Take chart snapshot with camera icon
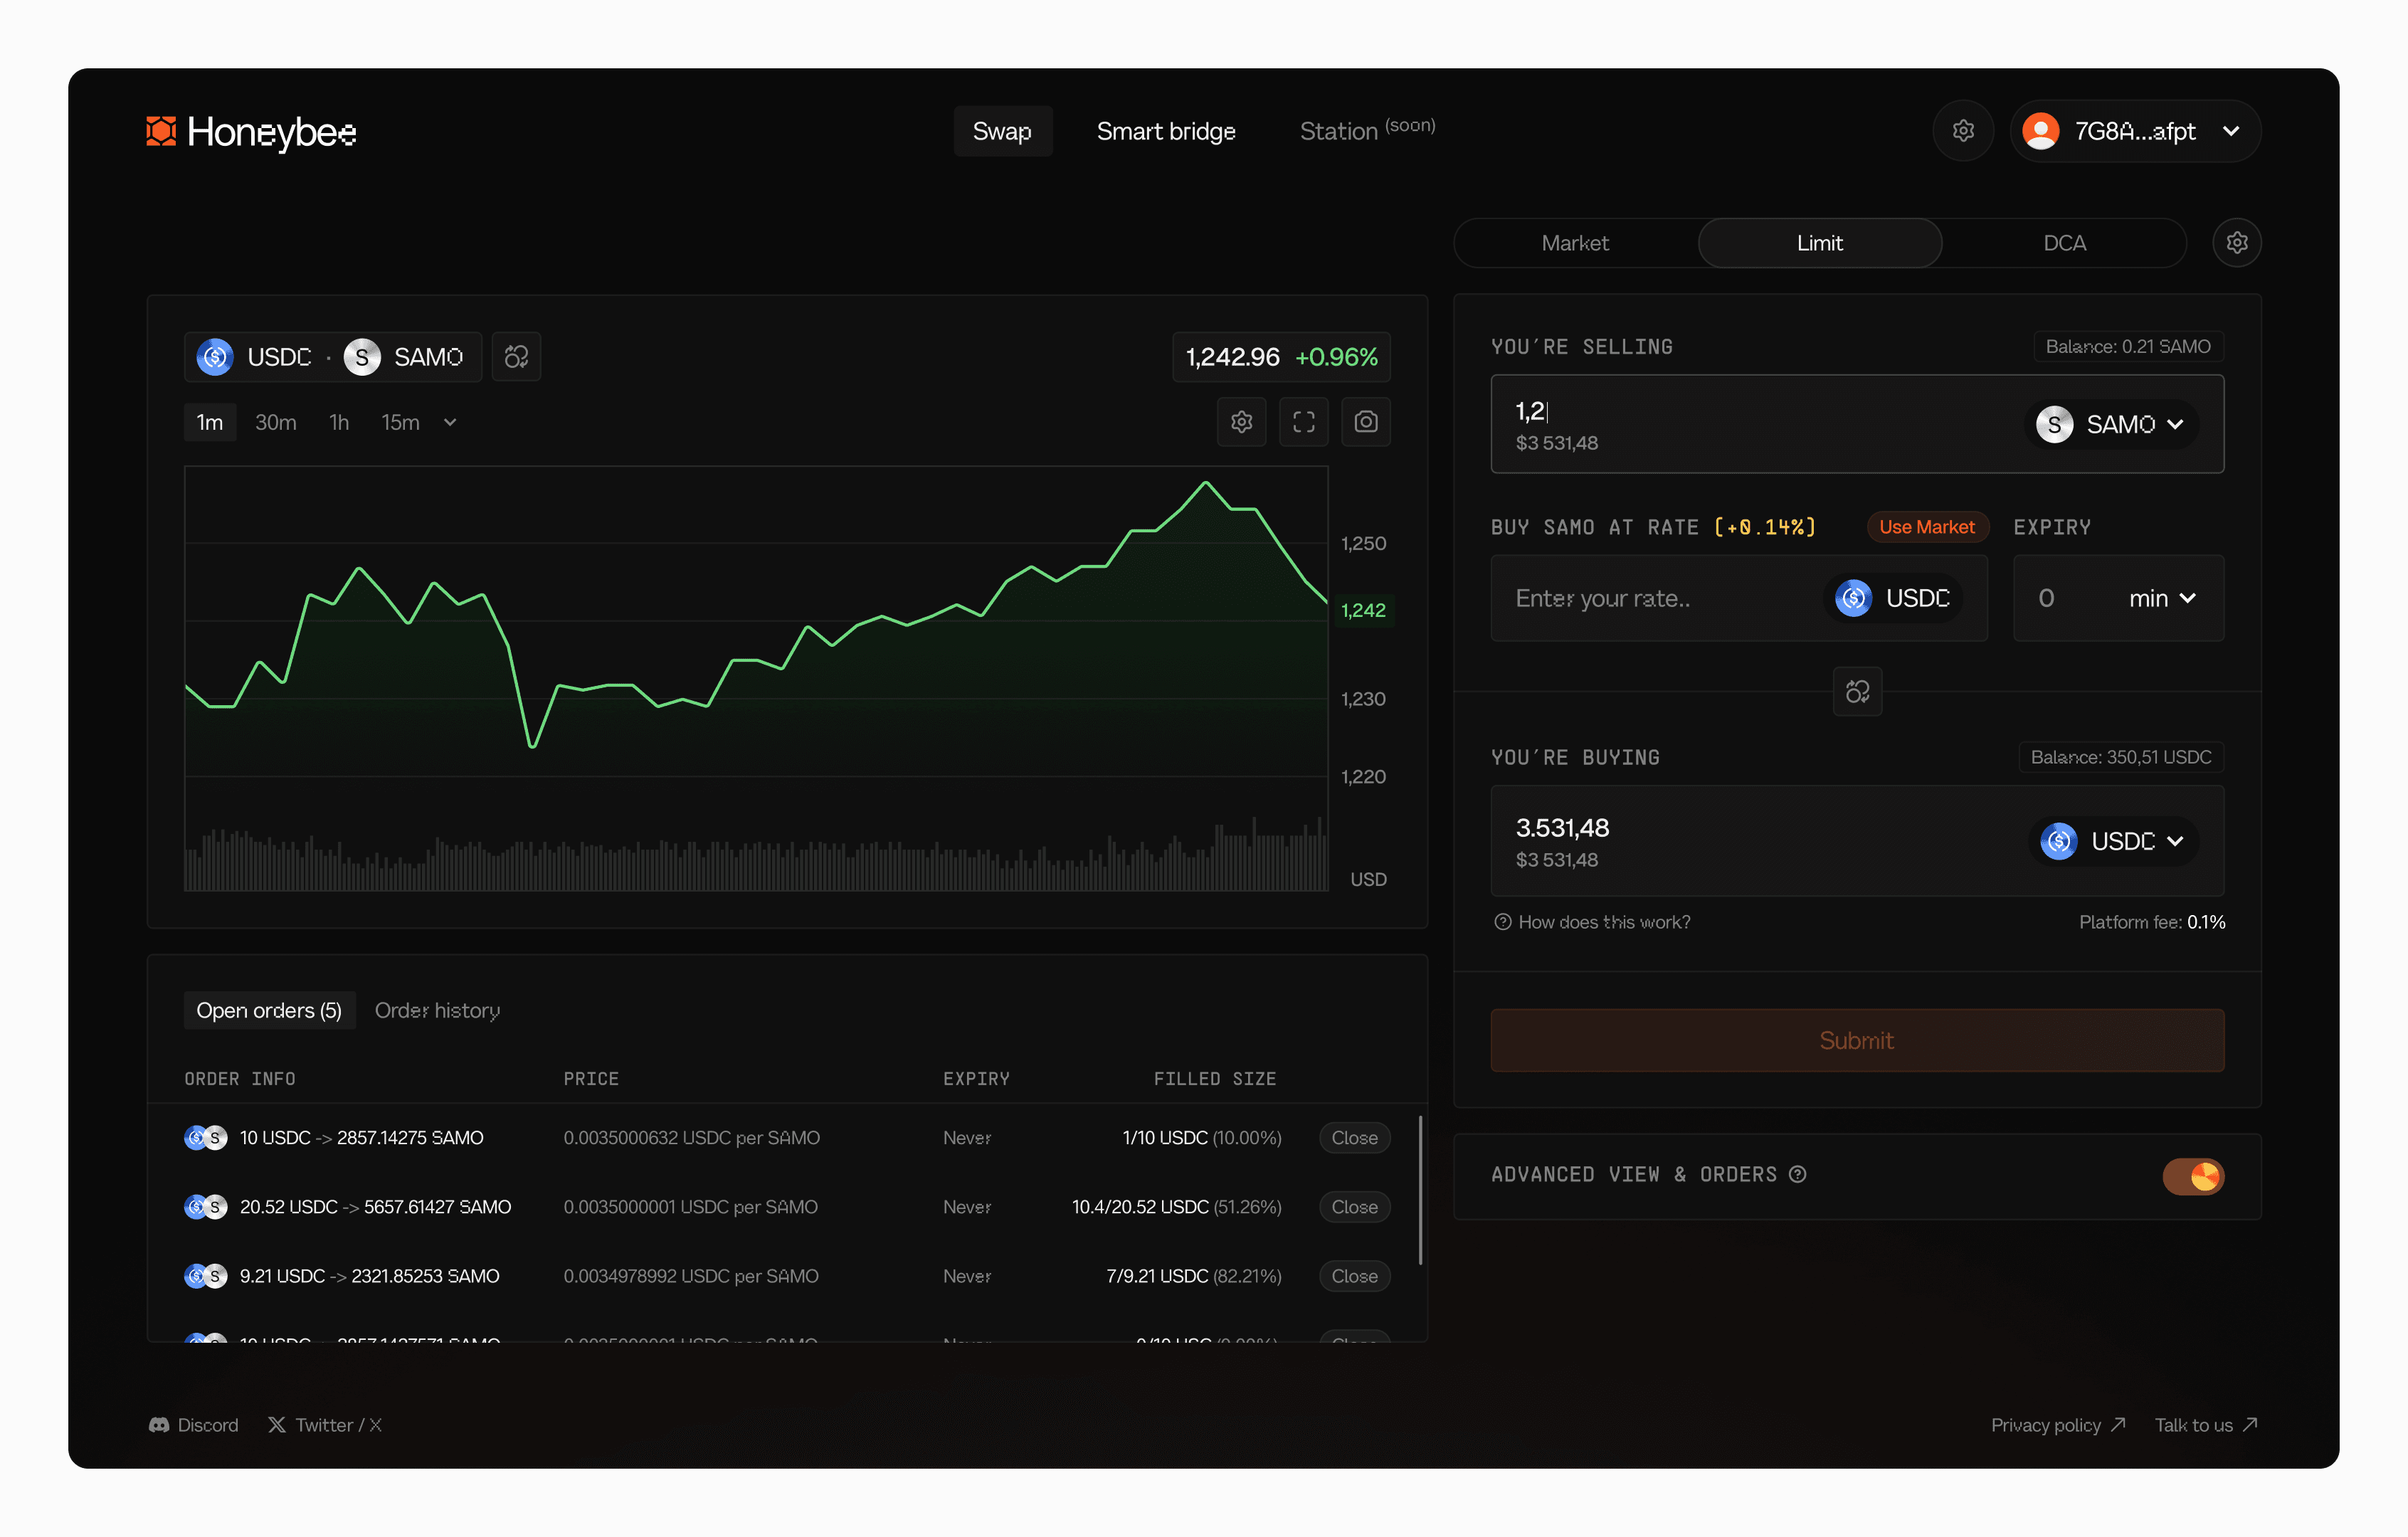 (x=1365, y=422)
